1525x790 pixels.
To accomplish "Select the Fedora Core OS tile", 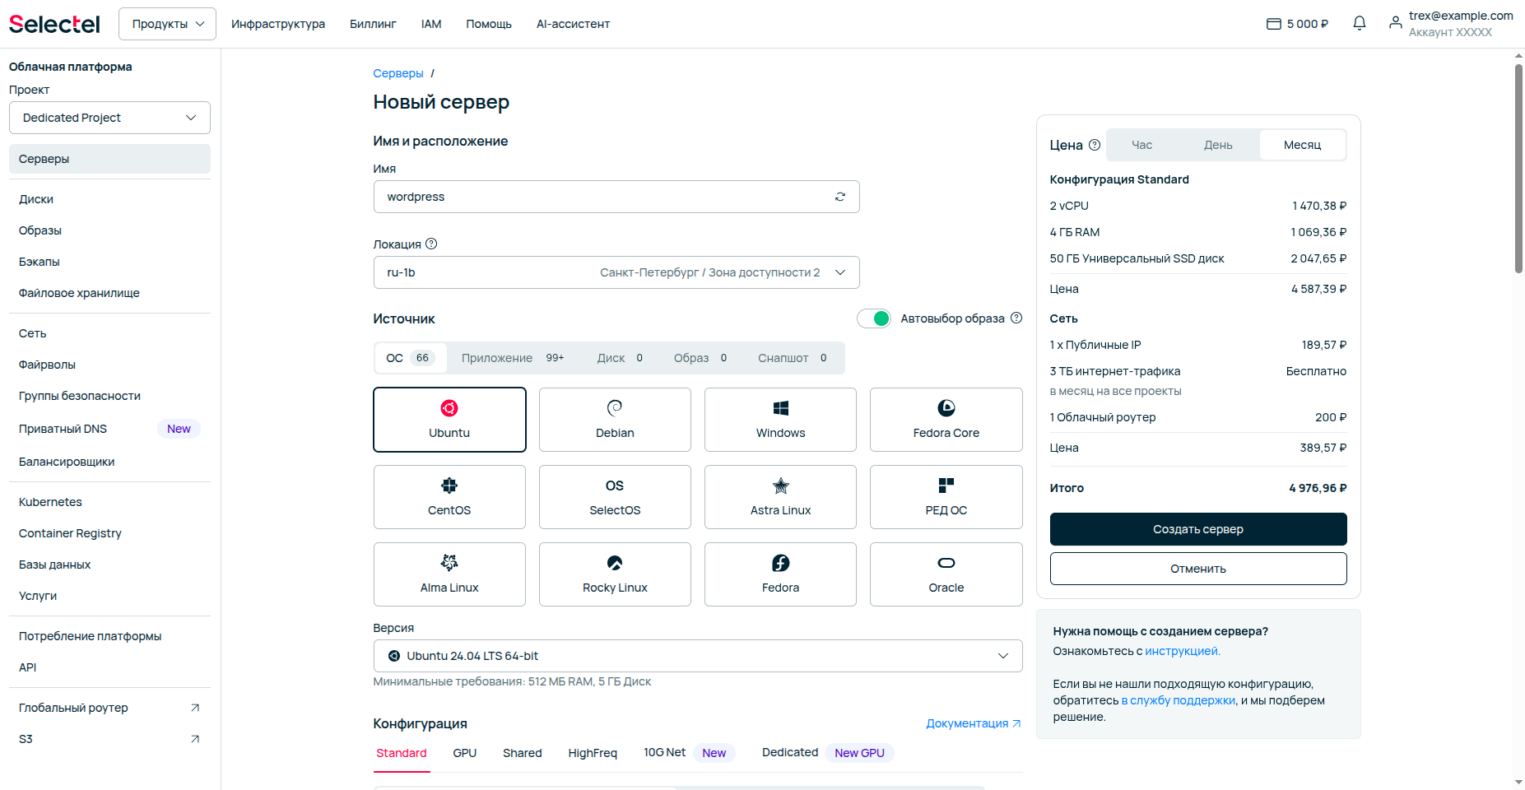I will tap(946, 420).
